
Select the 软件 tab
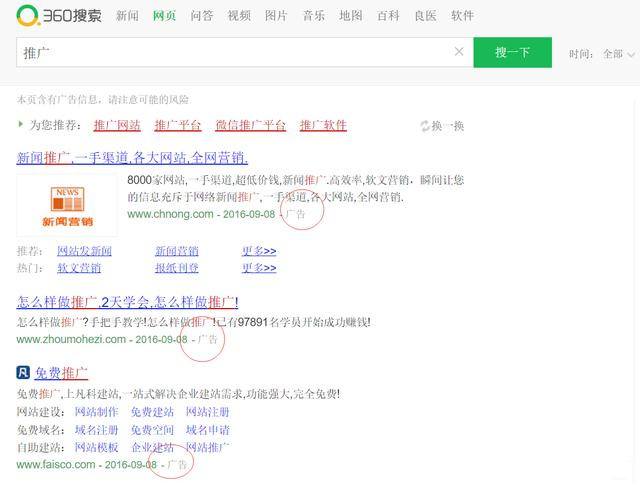462,16
